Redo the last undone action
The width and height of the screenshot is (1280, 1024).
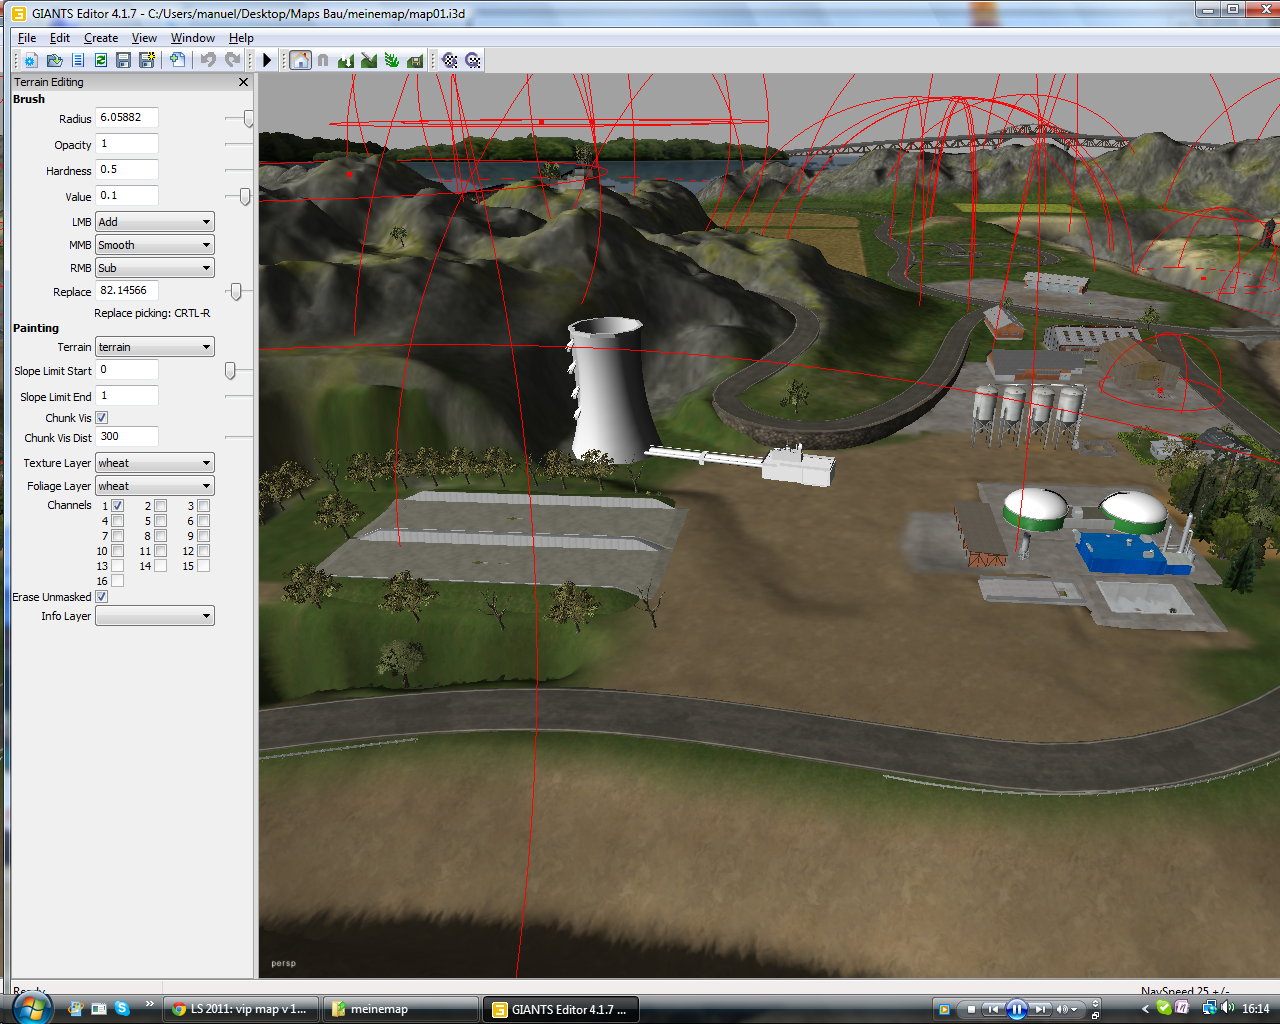point(232,61)
